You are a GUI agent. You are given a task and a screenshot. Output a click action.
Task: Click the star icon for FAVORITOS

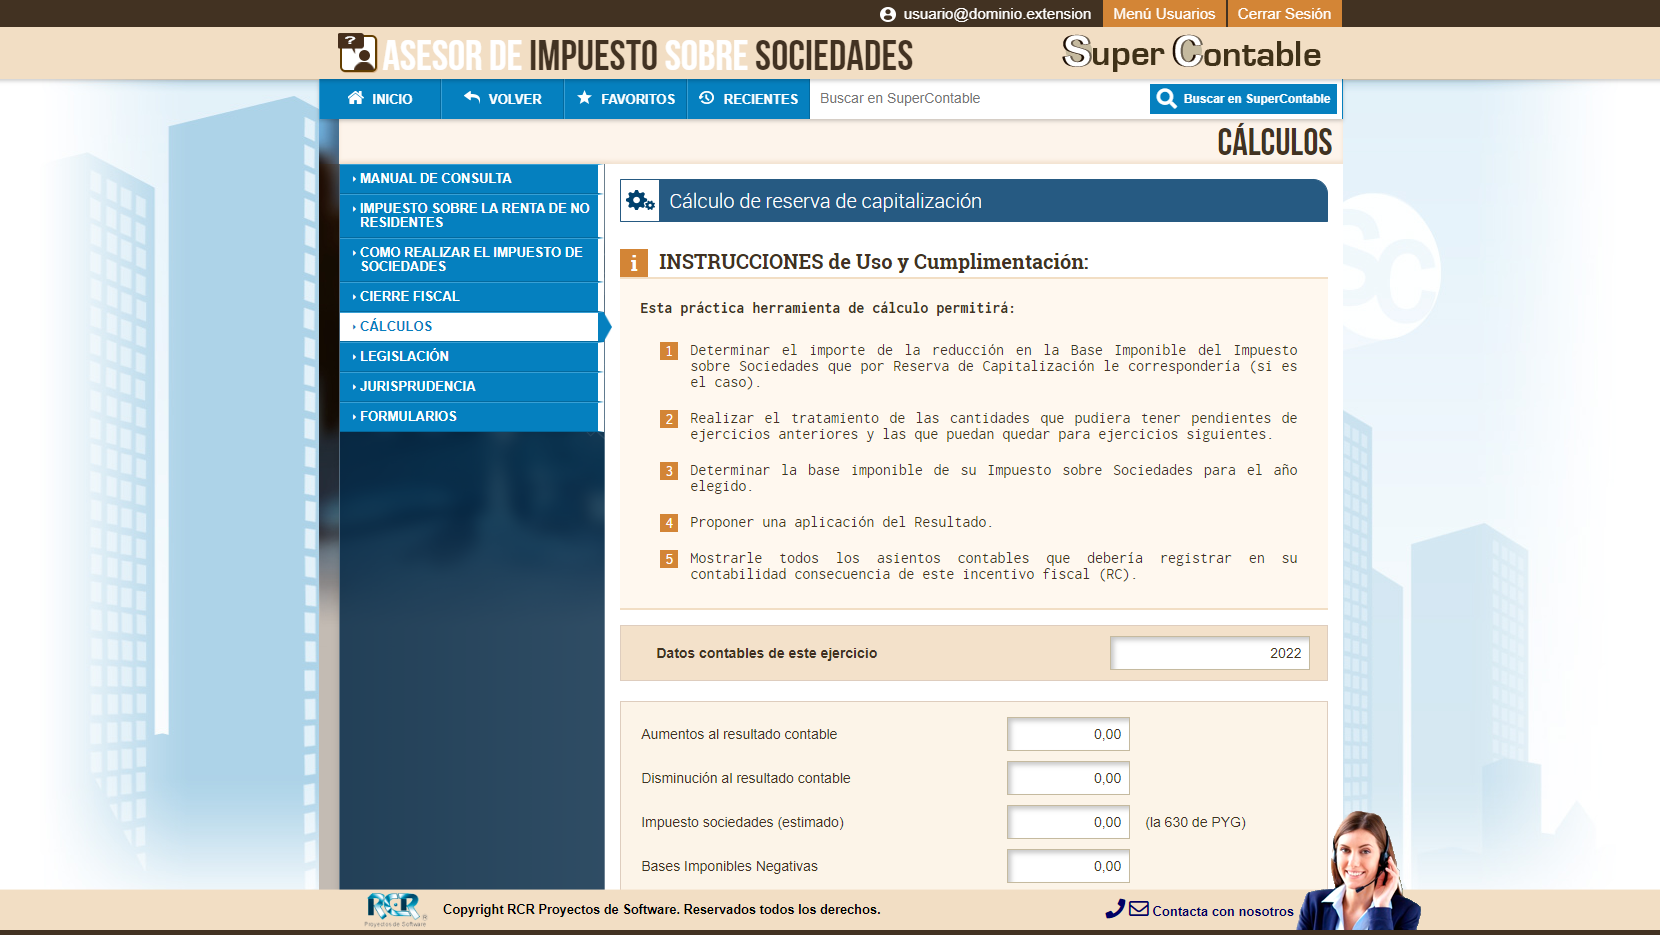(x=585, y=98)
